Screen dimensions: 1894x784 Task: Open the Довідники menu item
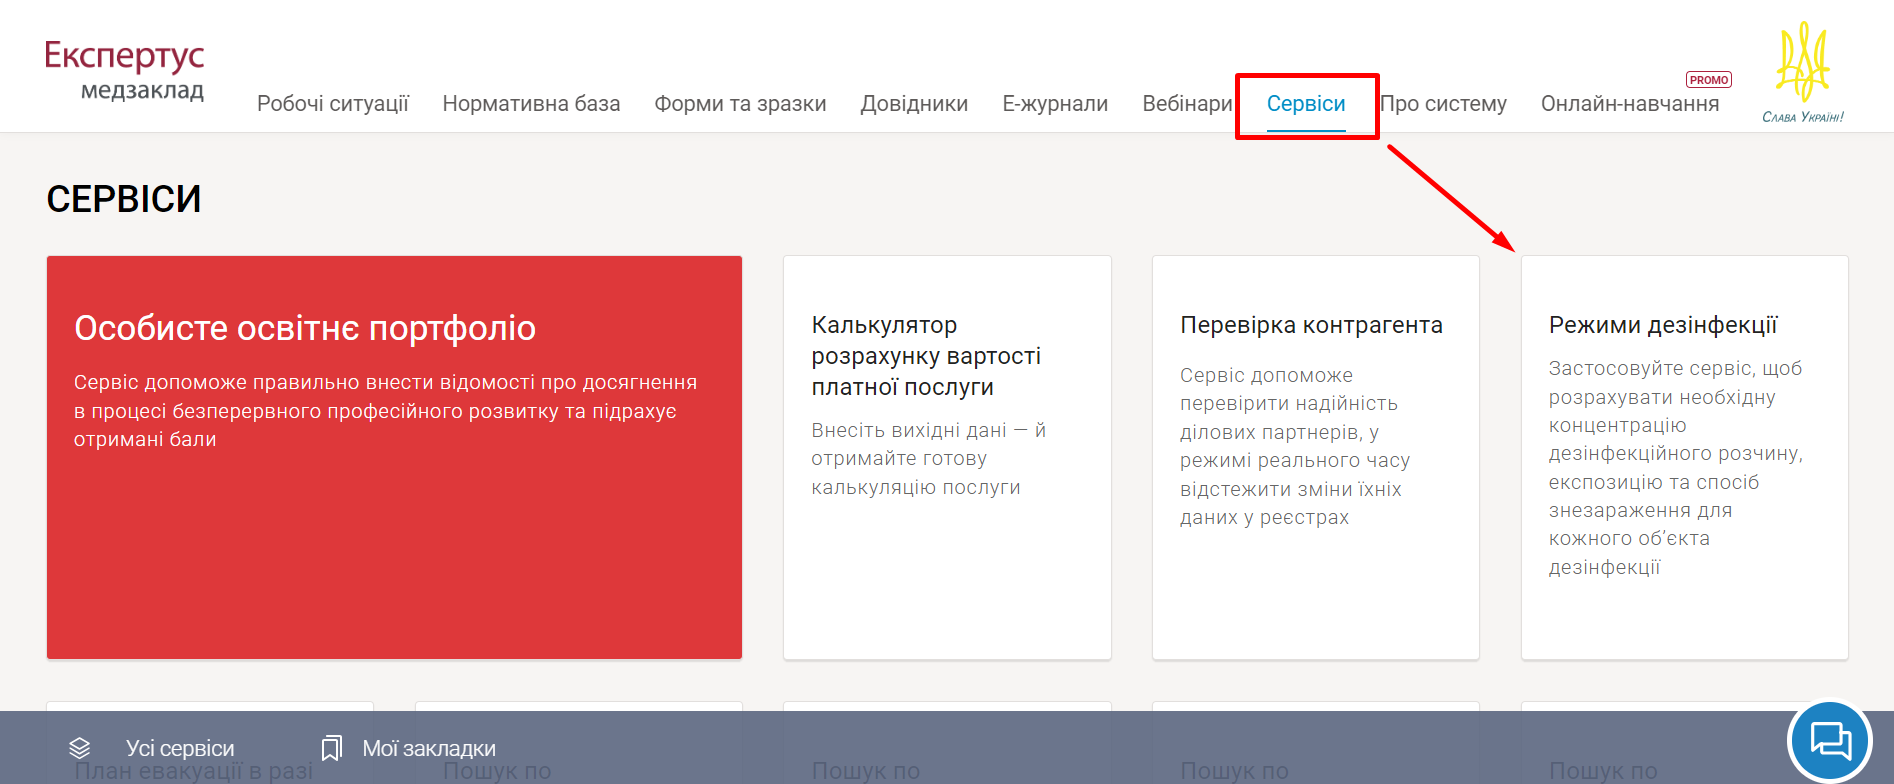click(914, 104)
